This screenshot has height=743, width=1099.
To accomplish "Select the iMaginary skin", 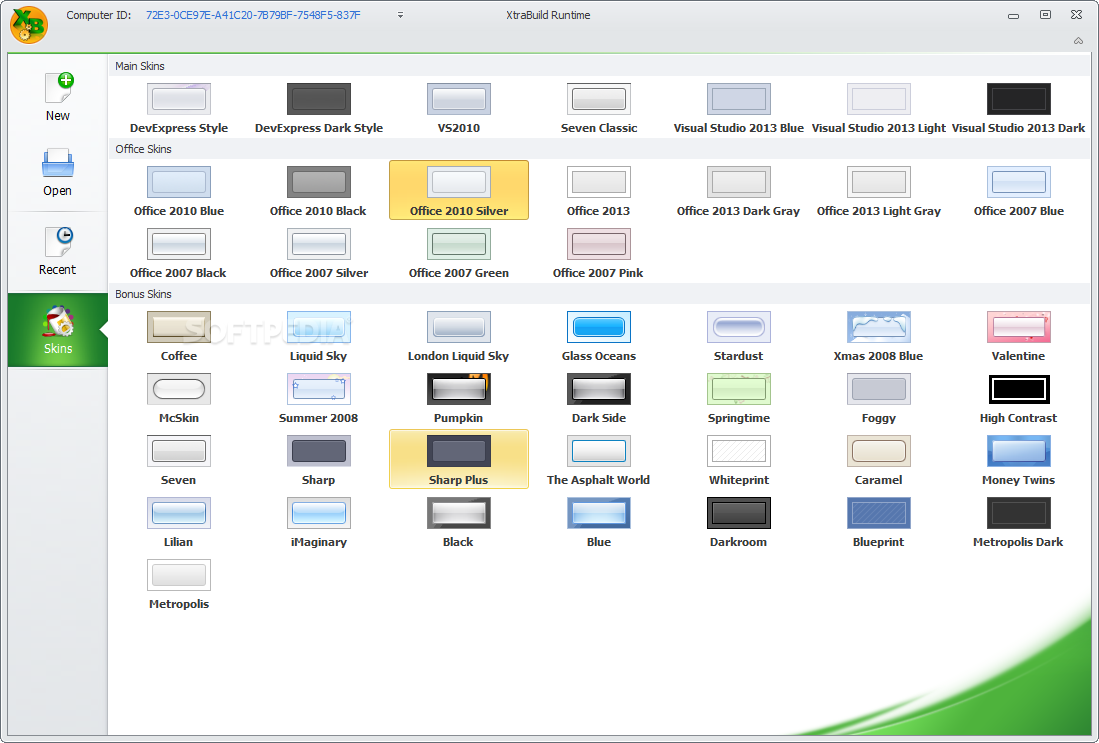I will [319, 522].
